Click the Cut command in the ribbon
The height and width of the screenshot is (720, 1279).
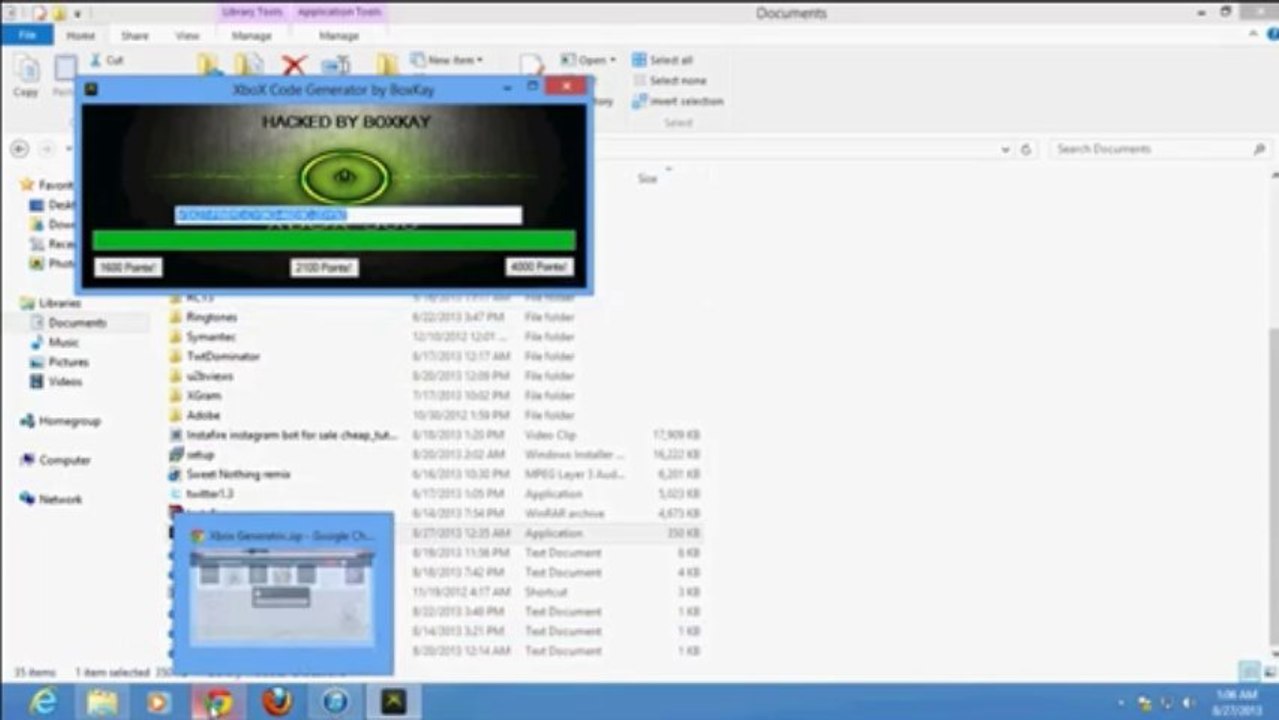[x=107, y=60]
